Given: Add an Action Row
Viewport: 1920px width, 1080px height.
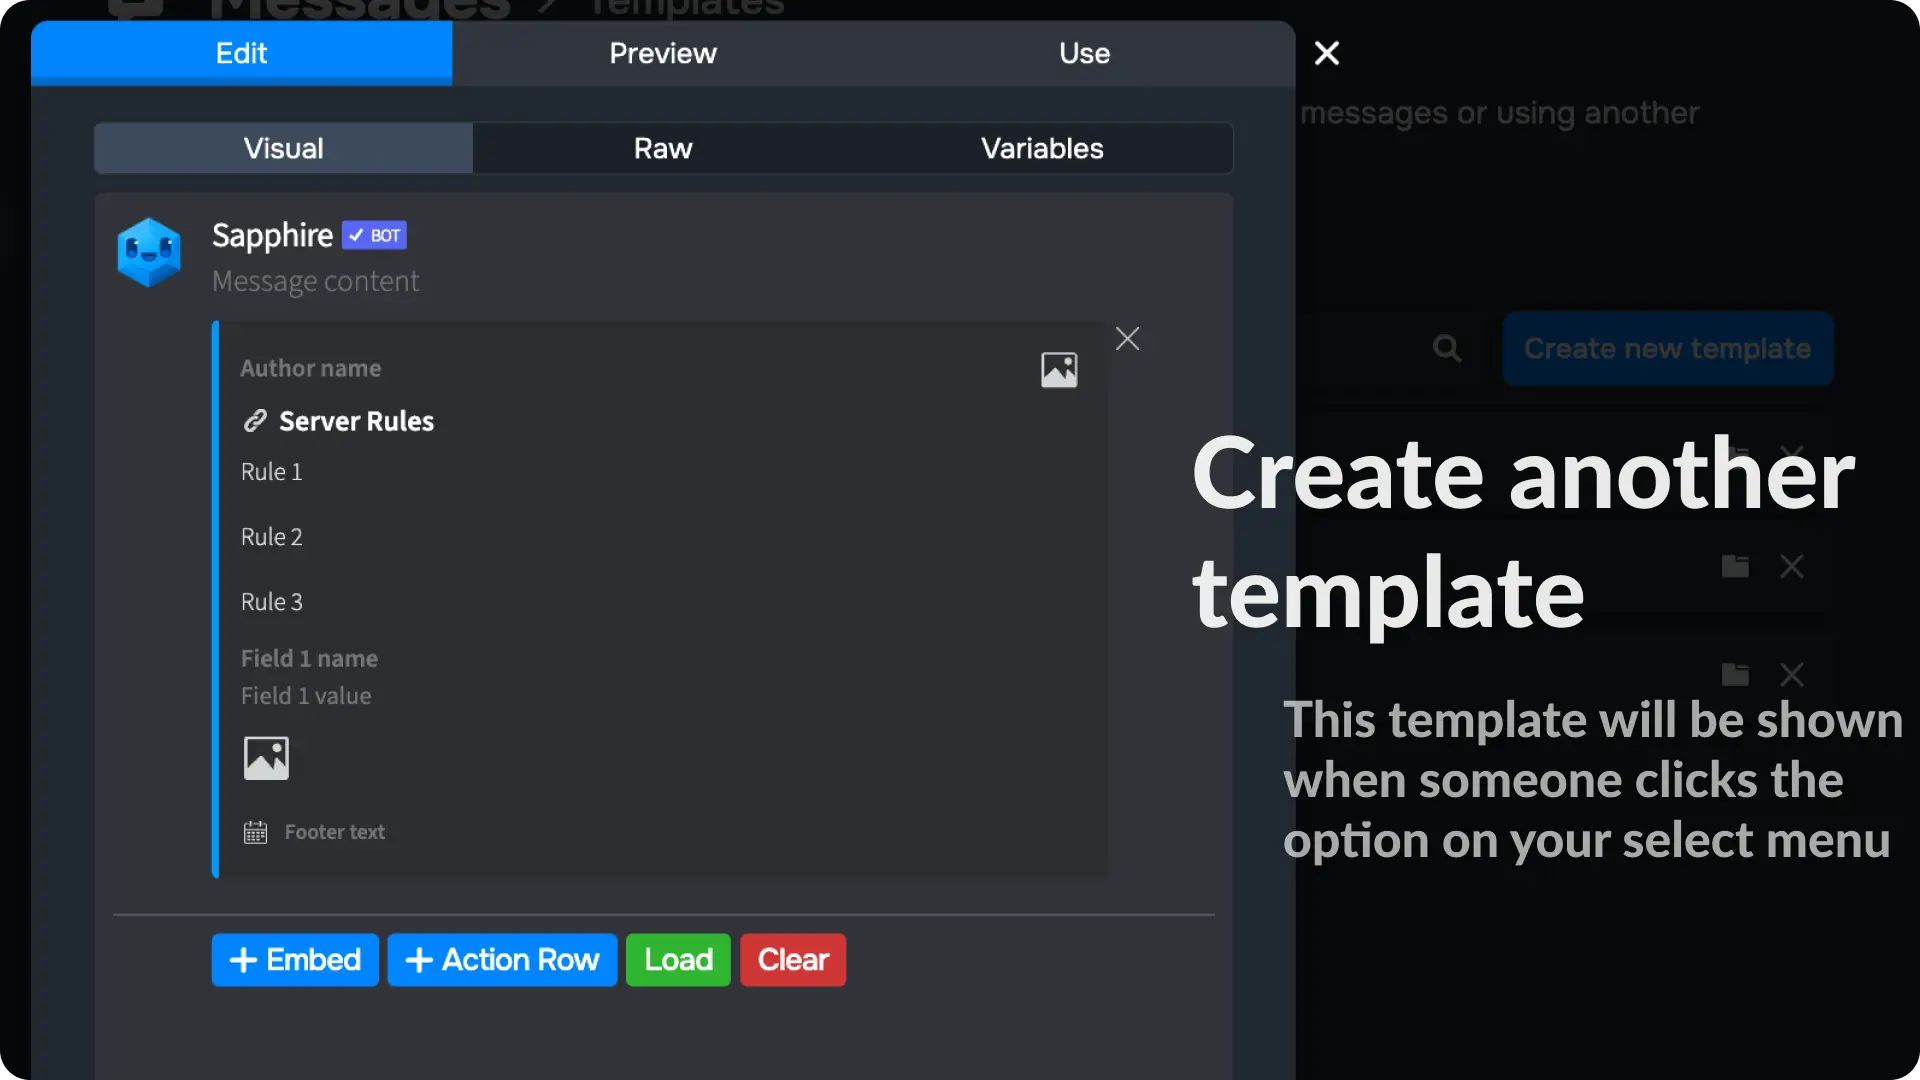Looking at the screenshot, I should point(502,960).
